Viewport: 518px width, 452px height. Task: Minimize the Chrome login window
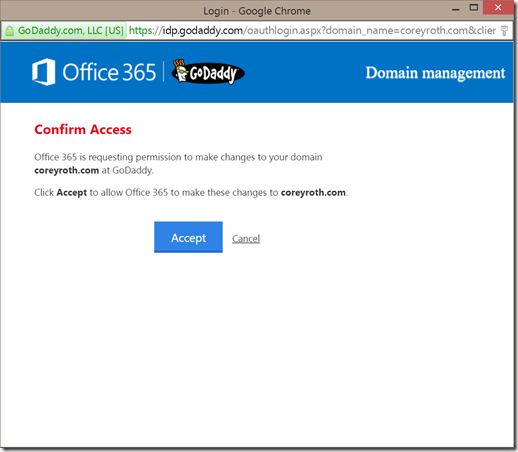coord(456,8)
